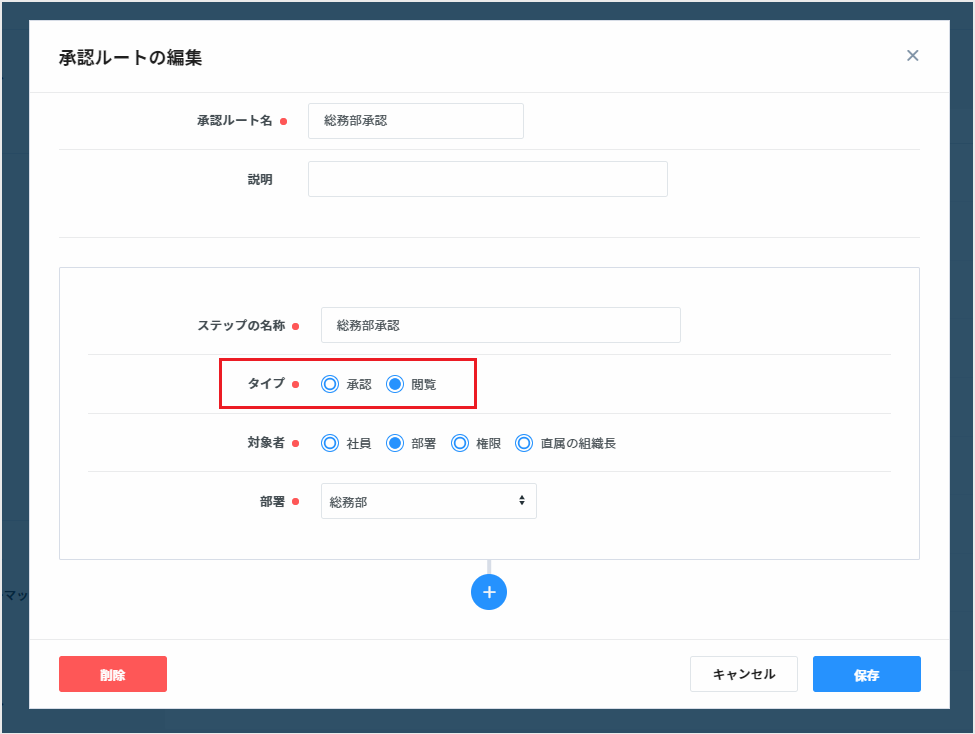This screenshot has width=975, height=734.
Task: Close the 承認ルートの編集 dialog with X
Action: point(912,56)
